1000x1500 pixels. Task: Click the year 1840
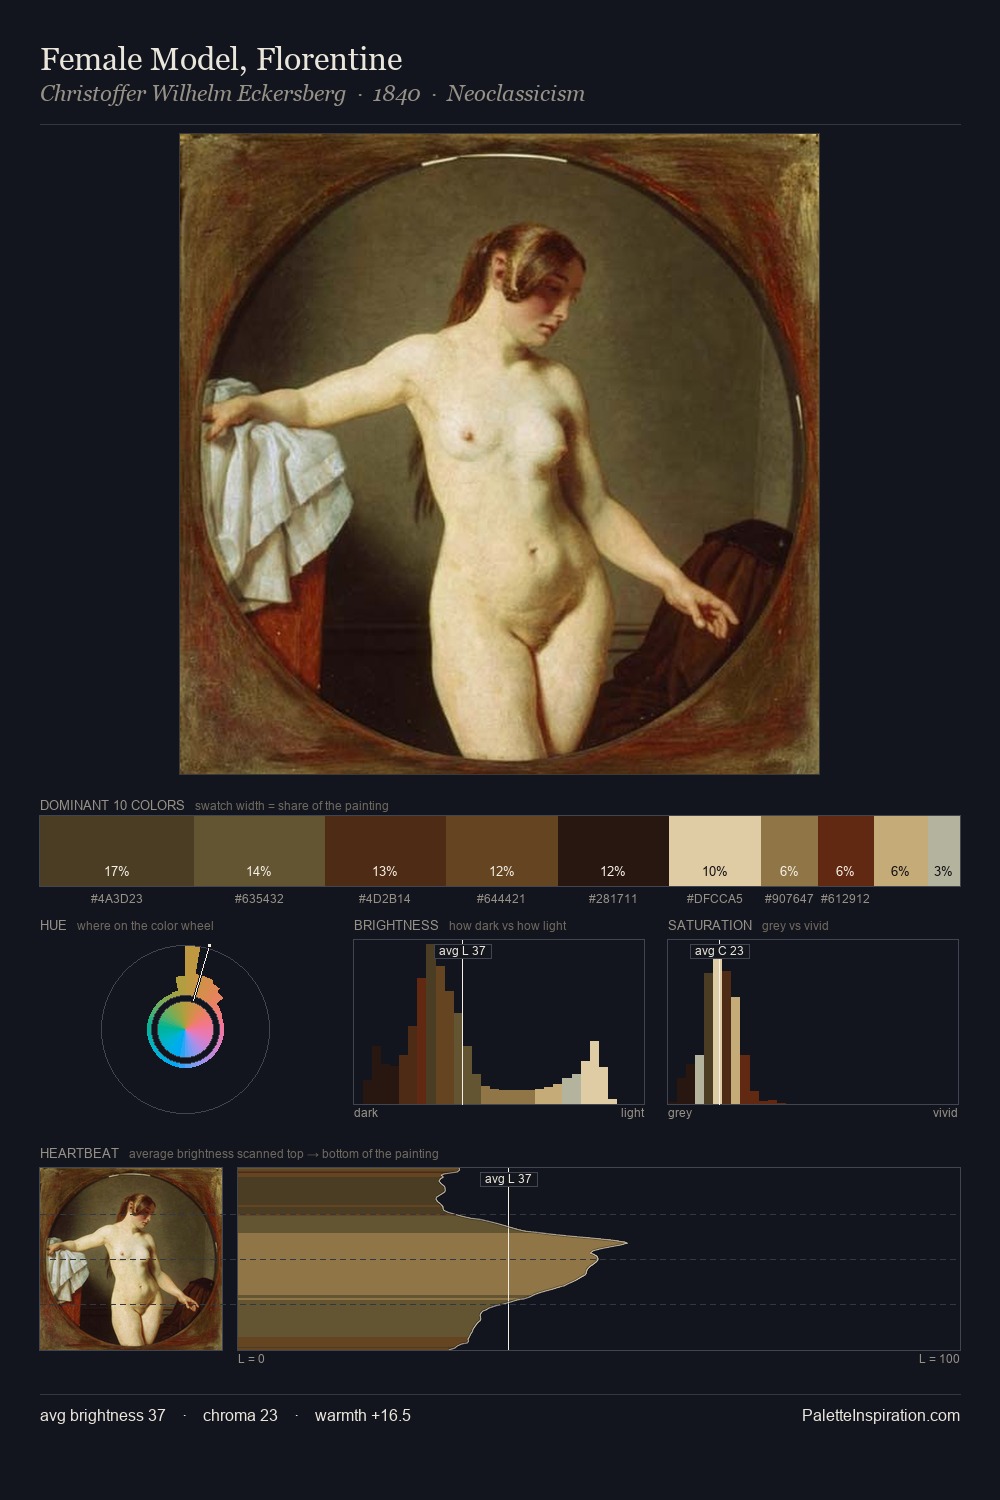(396, 94)
